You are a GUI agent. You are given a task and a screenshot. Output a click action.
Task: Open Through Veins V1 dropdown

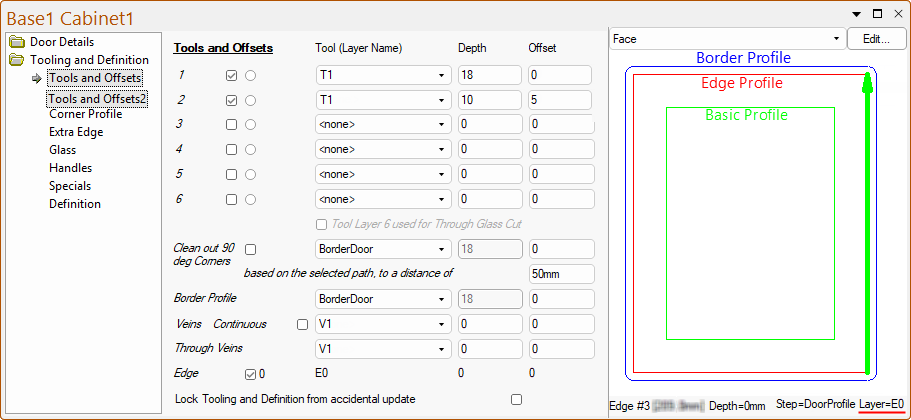coord(383,349)
